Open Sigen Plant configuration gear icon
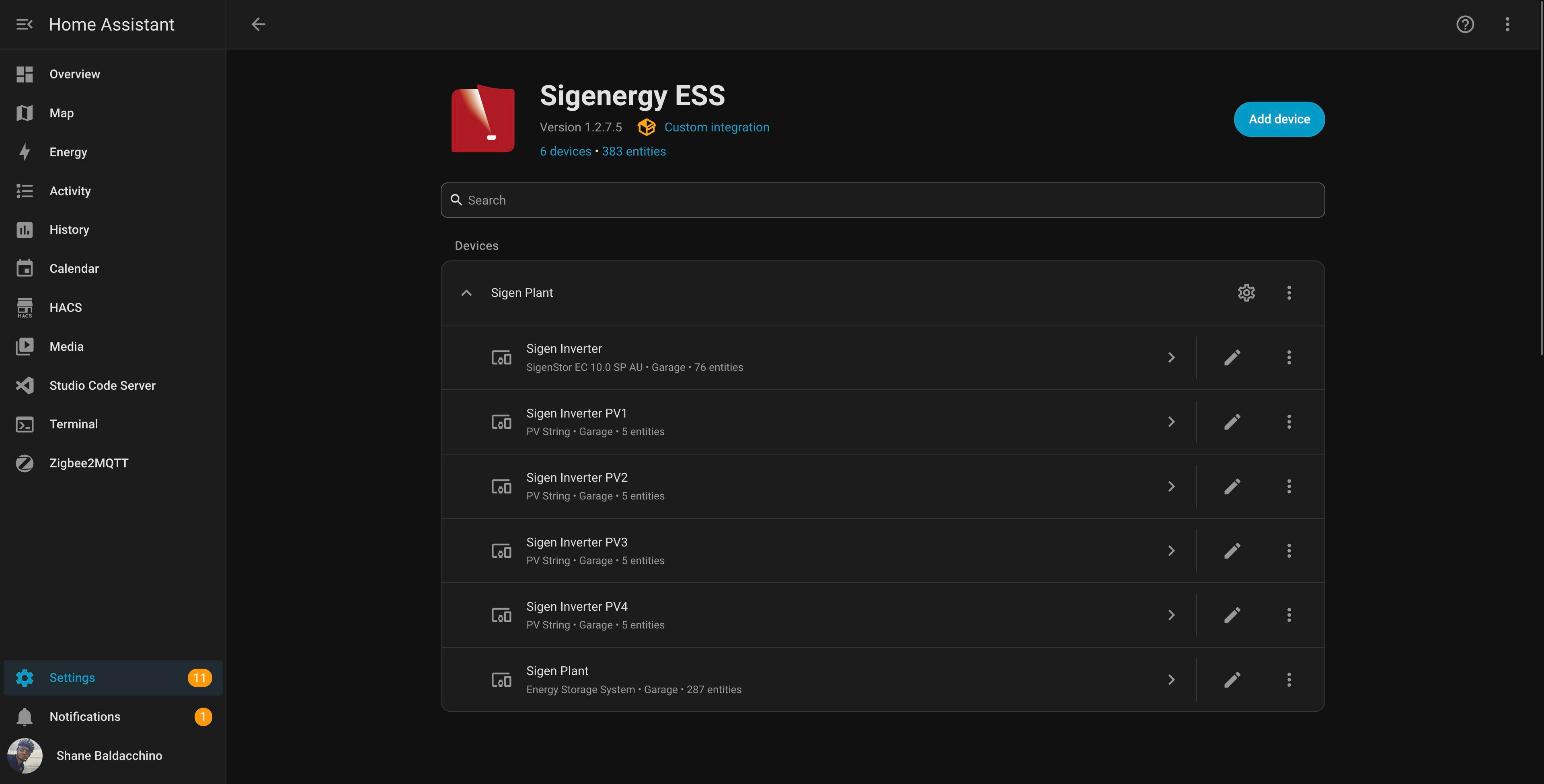The width and height of the screenshot is (1544, 784). coord(1246,293)
